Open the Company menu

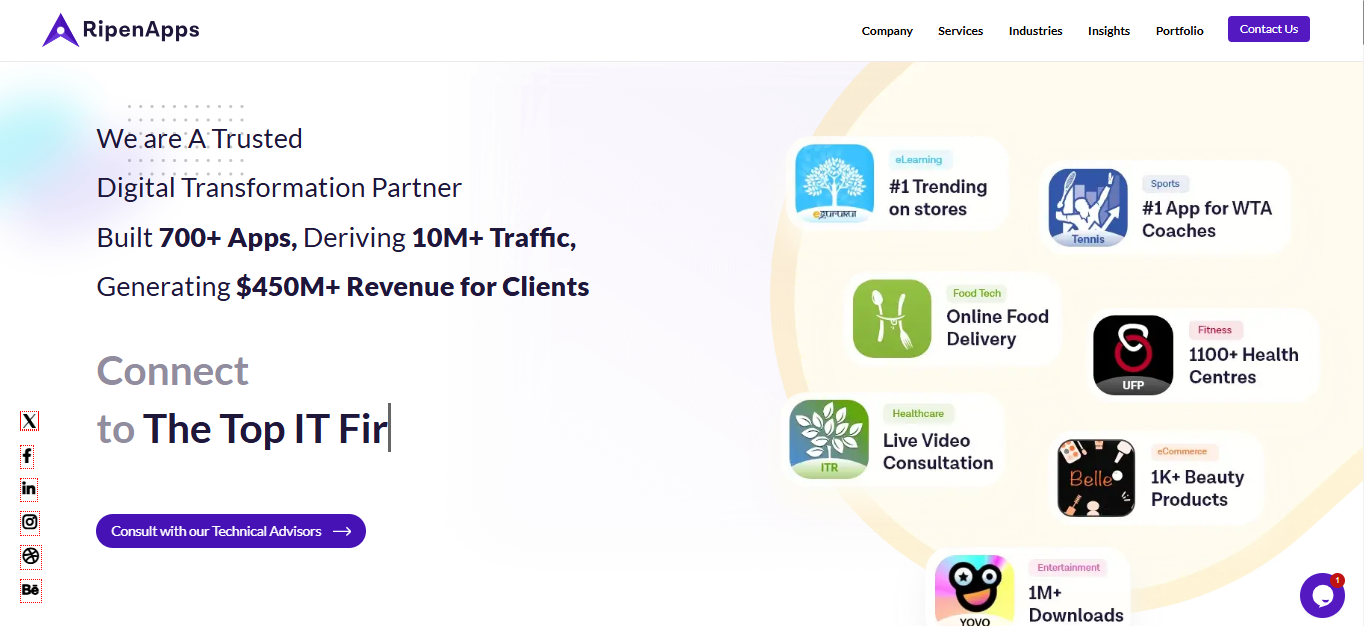[x=887, y=31]
